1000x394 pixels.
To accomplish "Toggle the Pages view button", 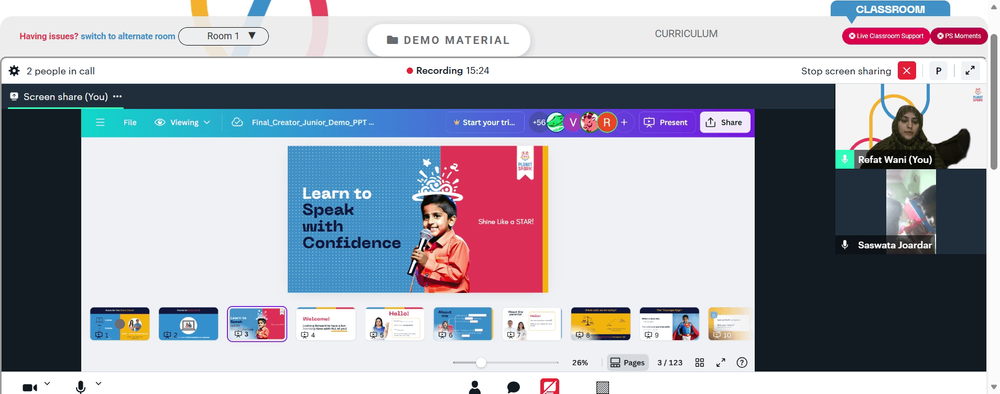I will point(628,363).
